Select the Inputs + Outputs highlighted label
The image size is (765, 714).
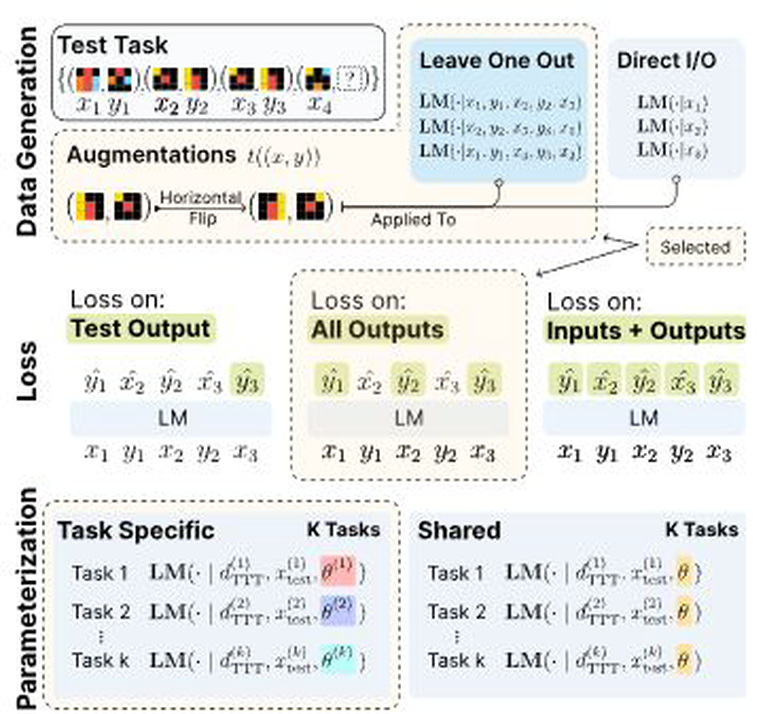pyautogui.click(x=645, y=330)
